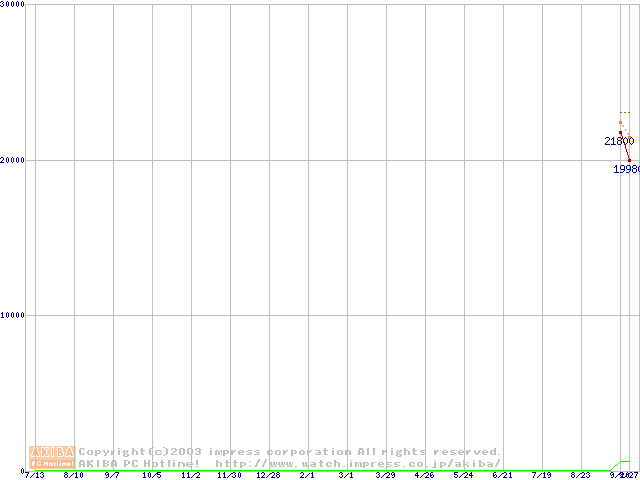The height and width of the screenshot is (480, 640).
Task: Click the 10/5 date on x-axis
Action: [151, 475]
